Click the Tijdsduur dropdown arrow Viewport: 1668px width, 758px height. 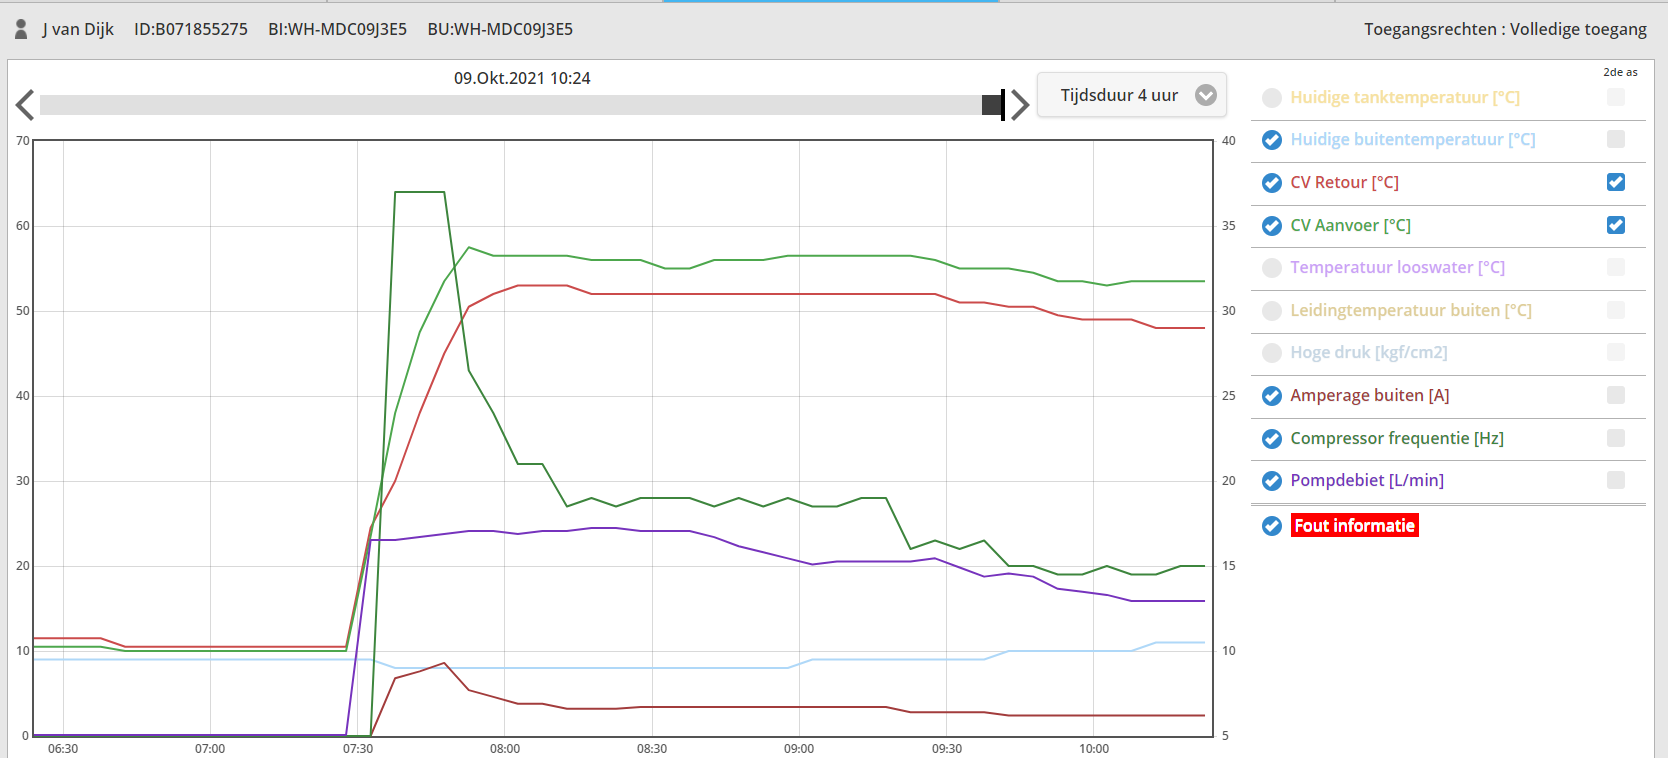1206,95
